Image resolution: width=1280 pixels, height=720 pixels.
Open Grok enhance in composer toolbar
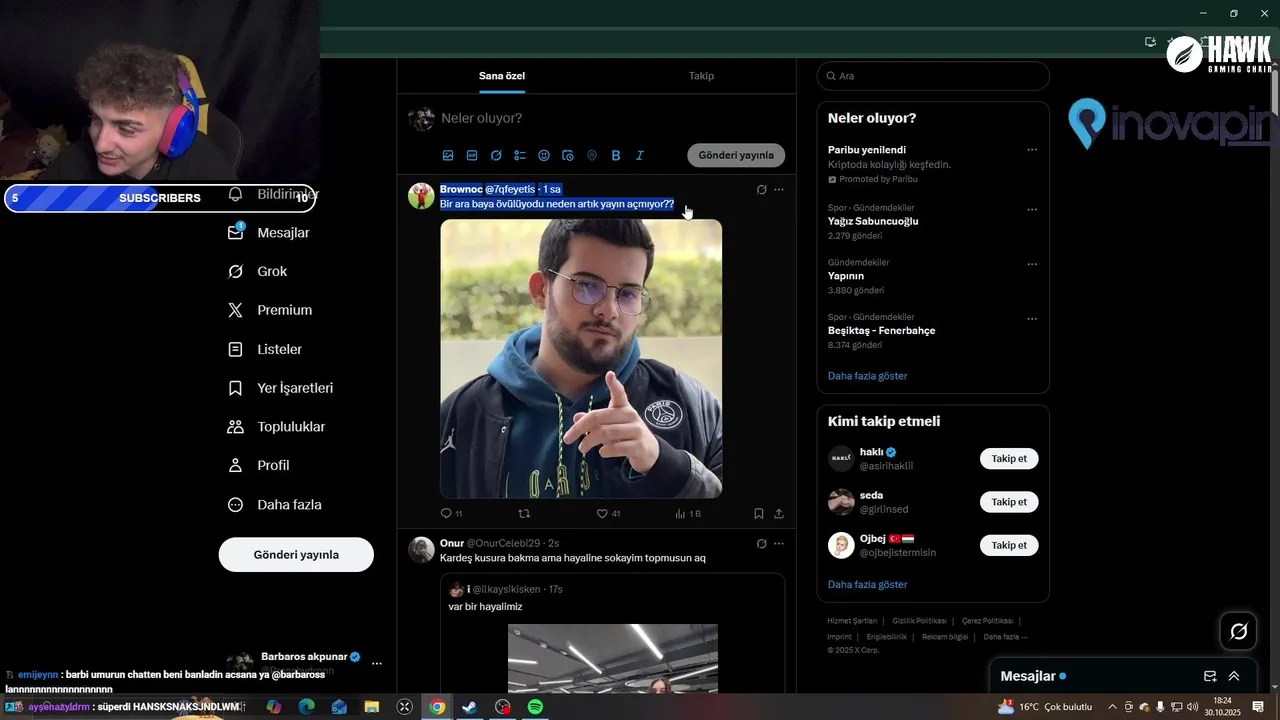click(496, 155)
